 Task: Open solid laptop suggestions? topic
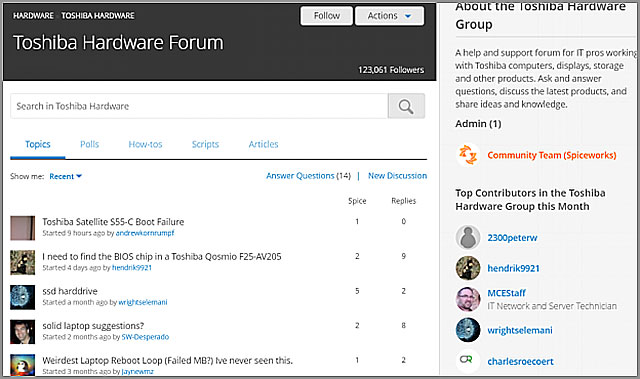pyautogui.click(x=93, y=326)
